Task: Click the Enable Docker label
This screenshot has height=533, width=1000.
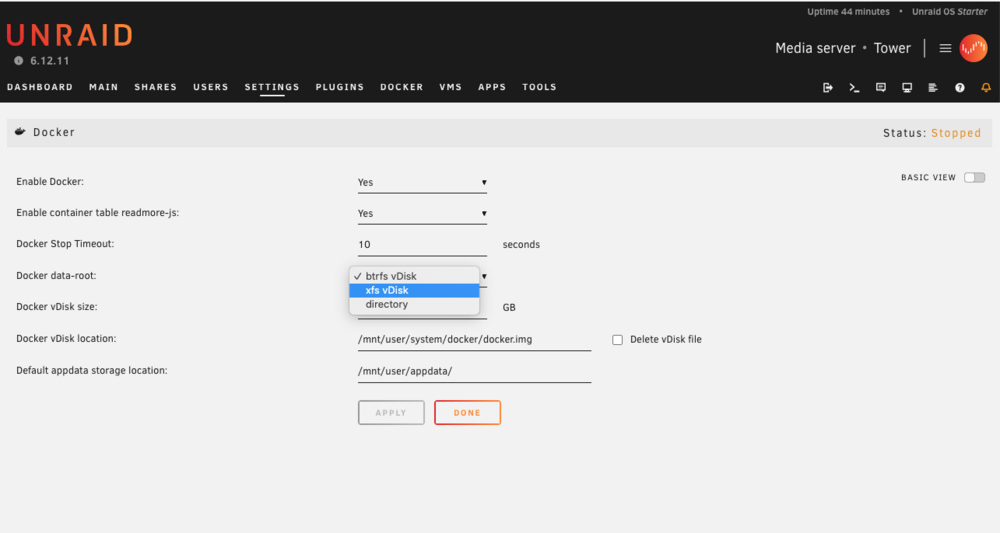Action: pyautogui.click(x=50, y=182)
